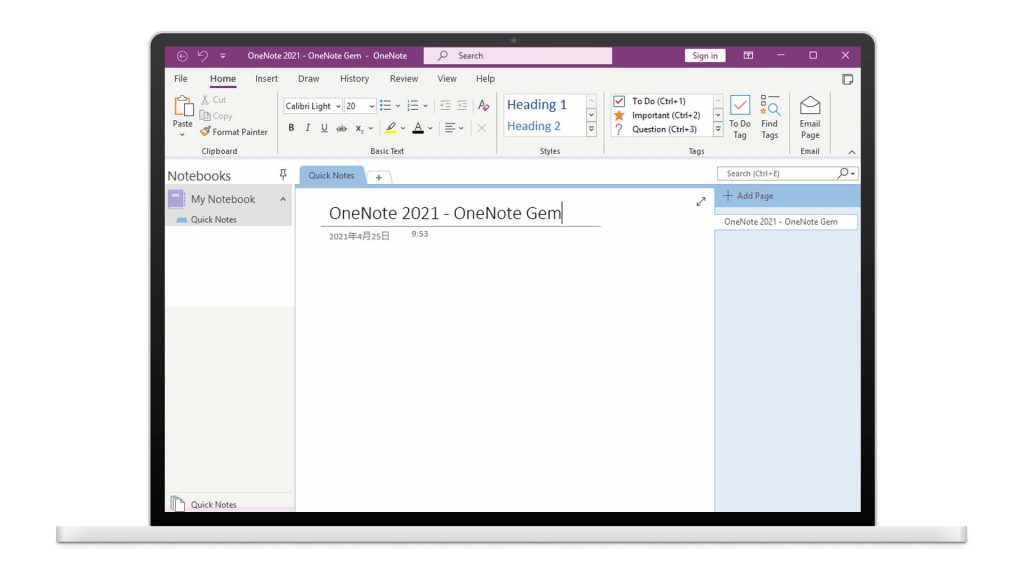Open the bullets list dropdown arrow
1024x576 pixels.
[x=396, y=105]
